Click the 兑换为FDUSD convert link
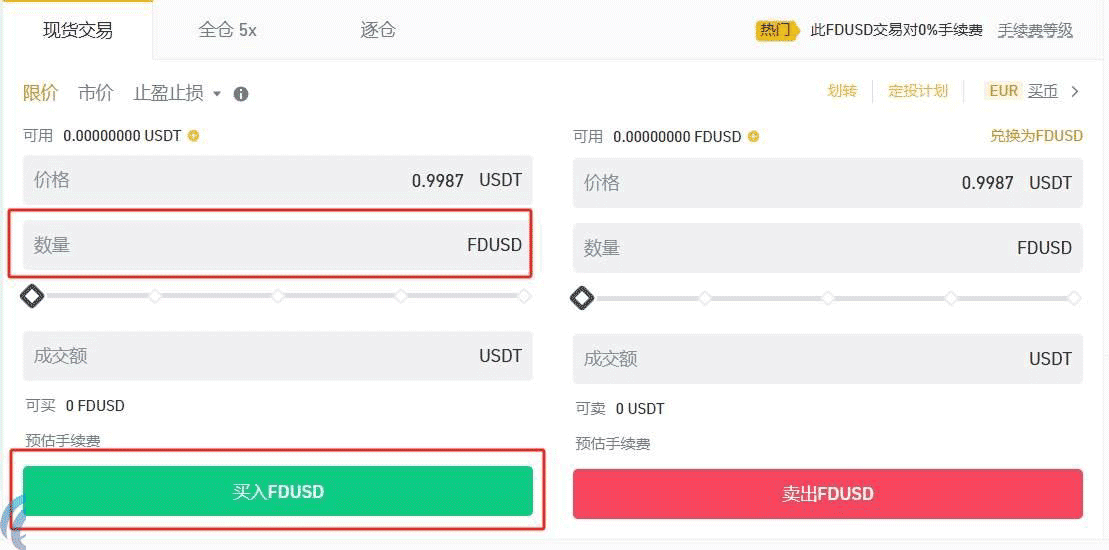Viewport: 1109px width, 550px height. [1036, 136]
